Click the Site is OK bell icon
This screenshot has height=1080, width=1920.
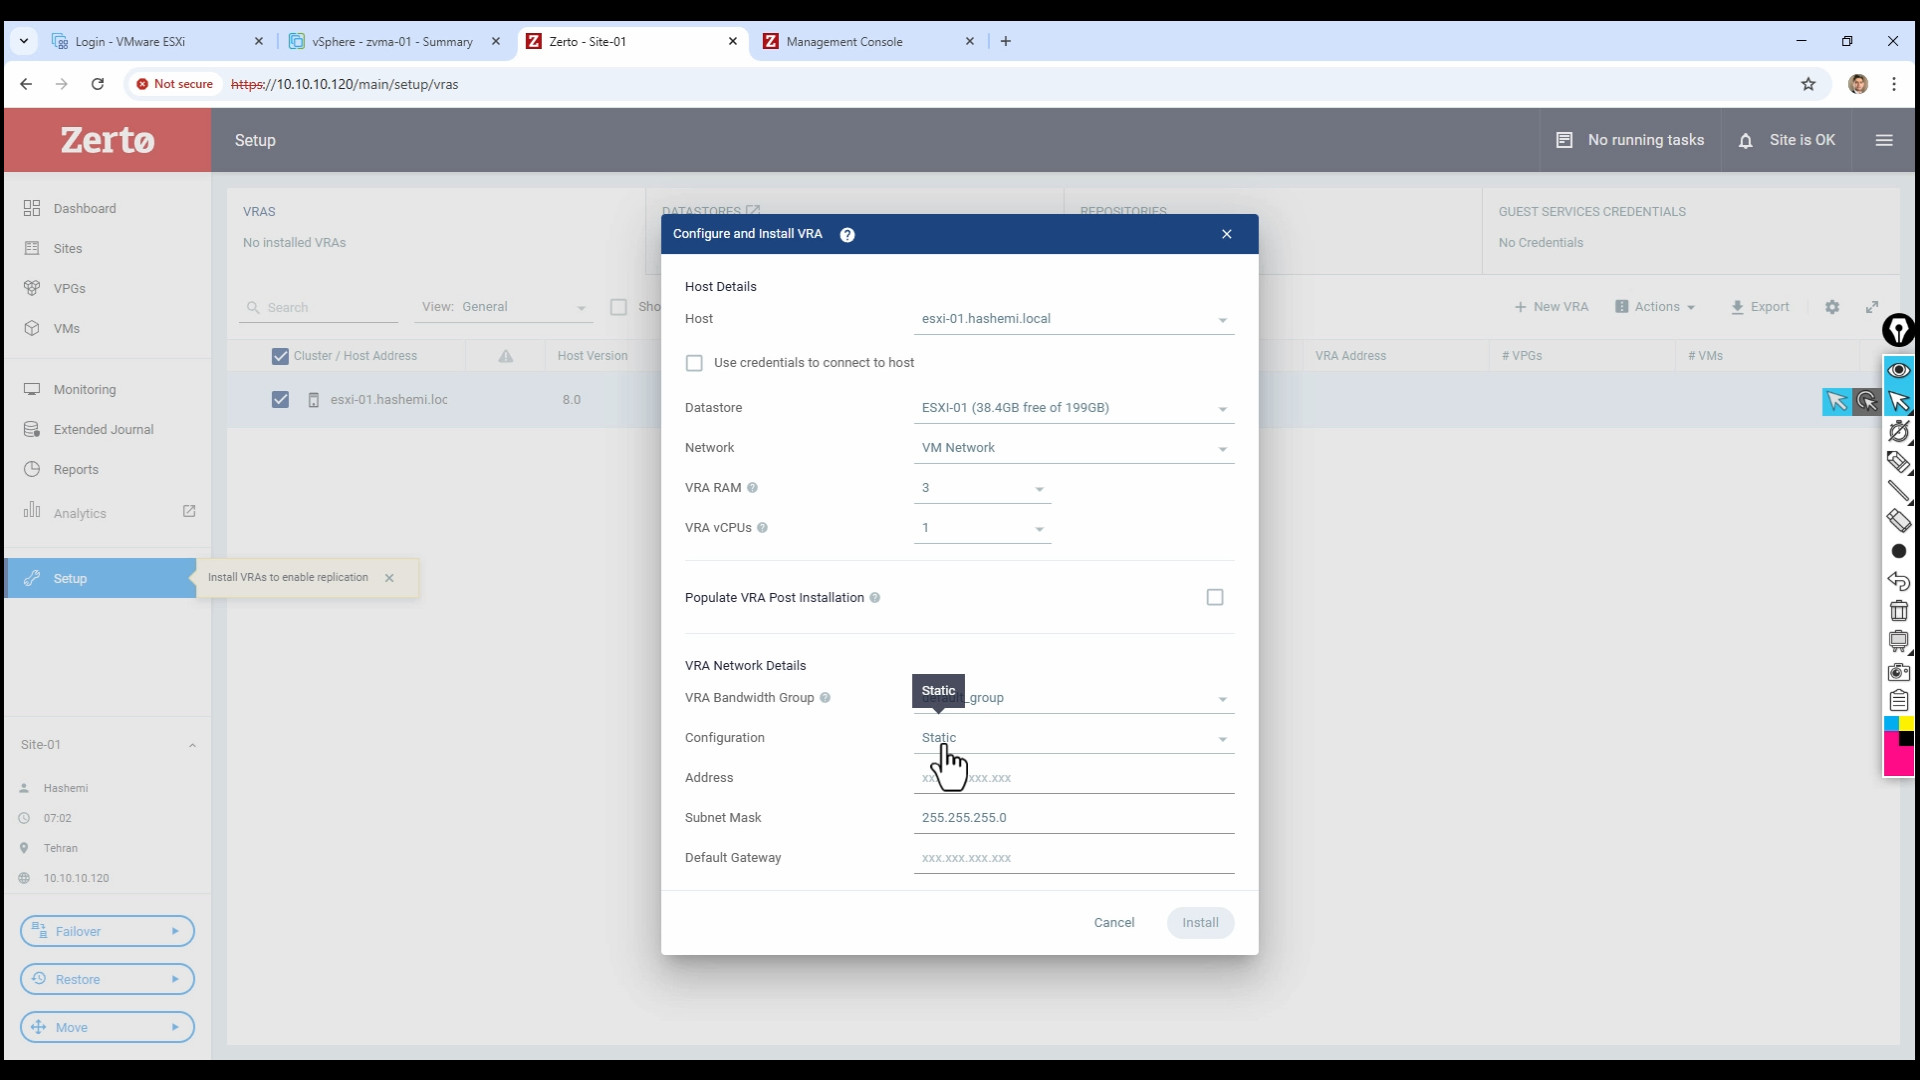1745,141
